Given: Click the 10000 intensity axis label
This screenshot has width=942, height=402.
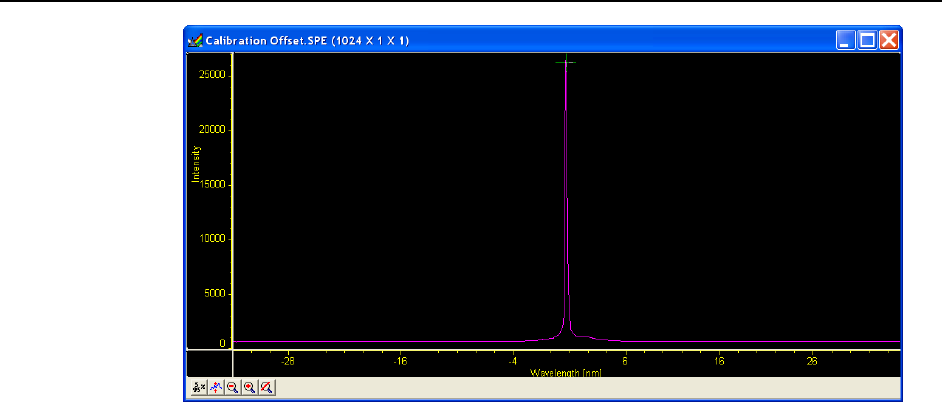Looking at the screenshot, I should click(214, 239).
